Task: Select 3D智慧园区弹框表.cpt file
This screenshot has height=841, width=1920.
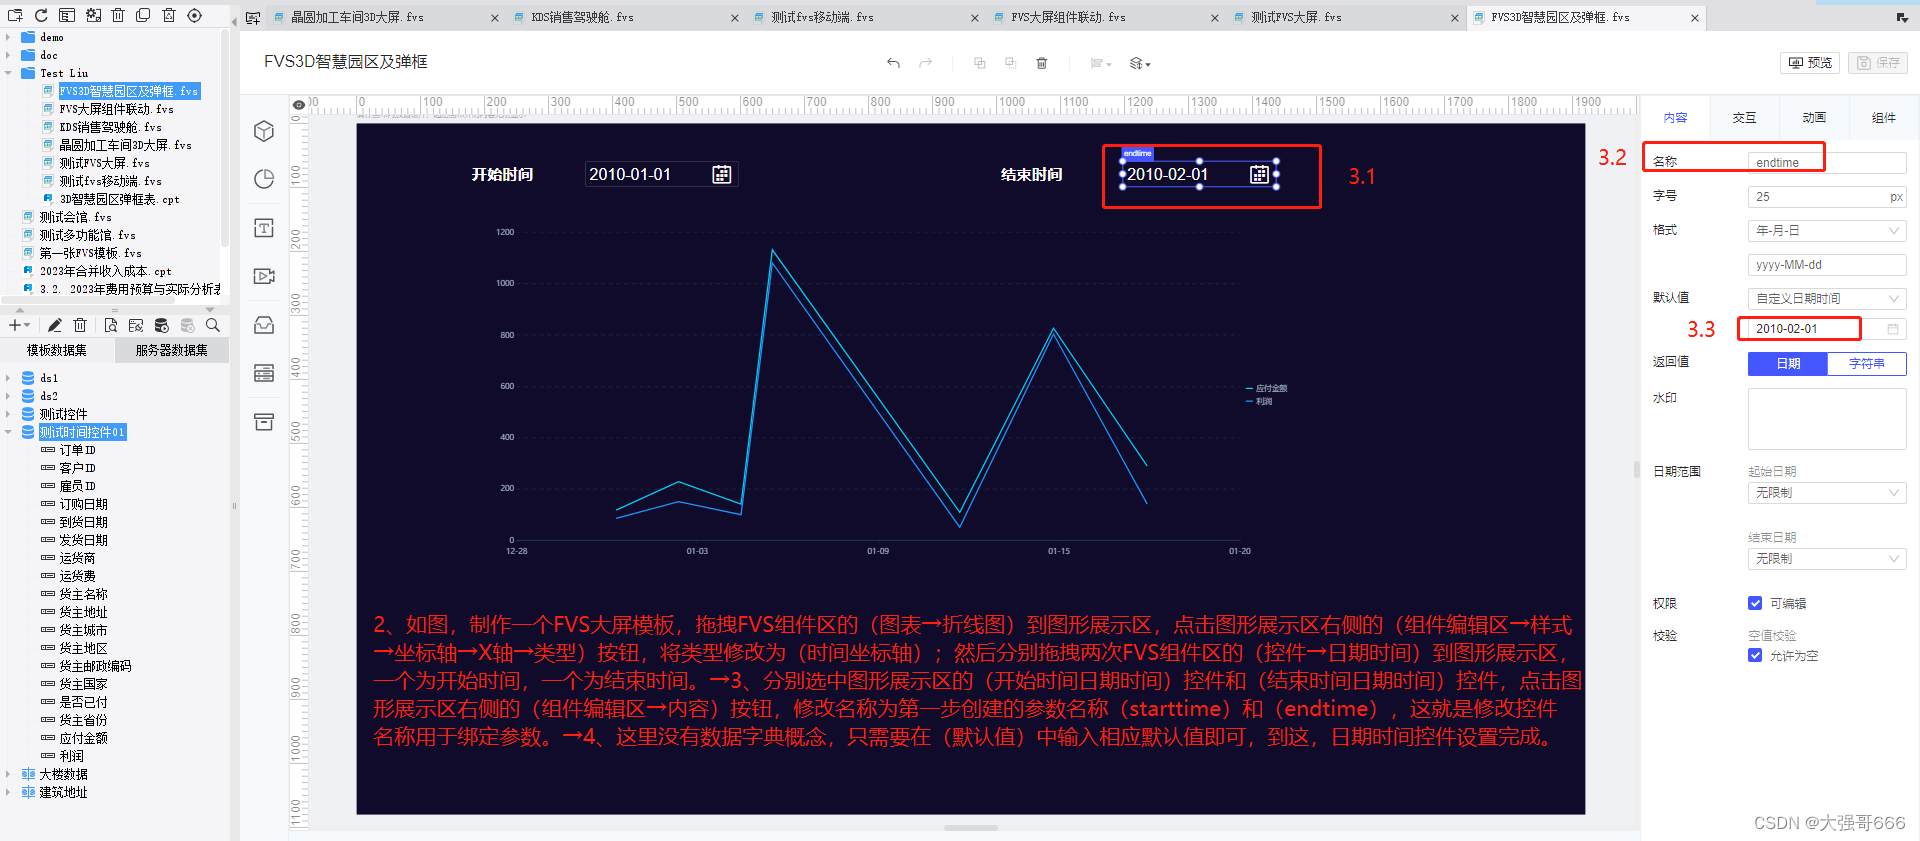Action: [x=119, y=199]
